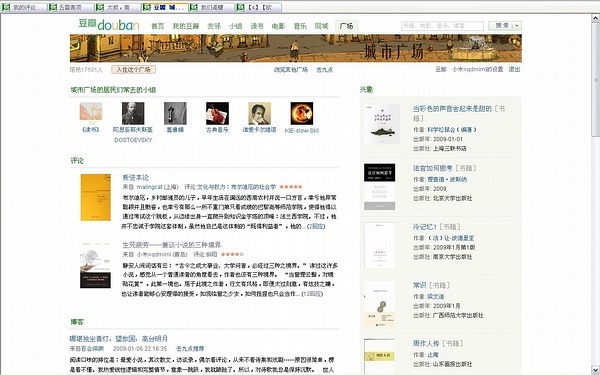
Task: Open the 豆邮 link
Action: (x=441, y=69)
